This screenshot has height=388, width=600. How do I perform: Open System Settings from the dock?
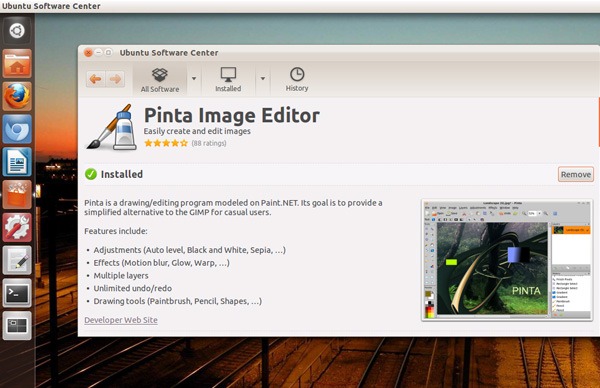pyautogui.click(x=17, y=228)
